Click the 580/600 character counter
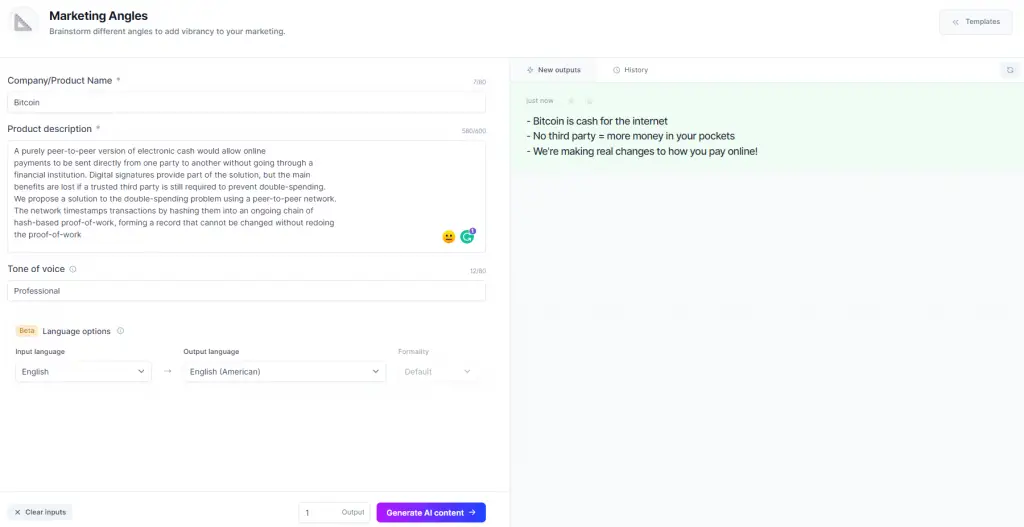1024x527 pixels. coord(474,131)
